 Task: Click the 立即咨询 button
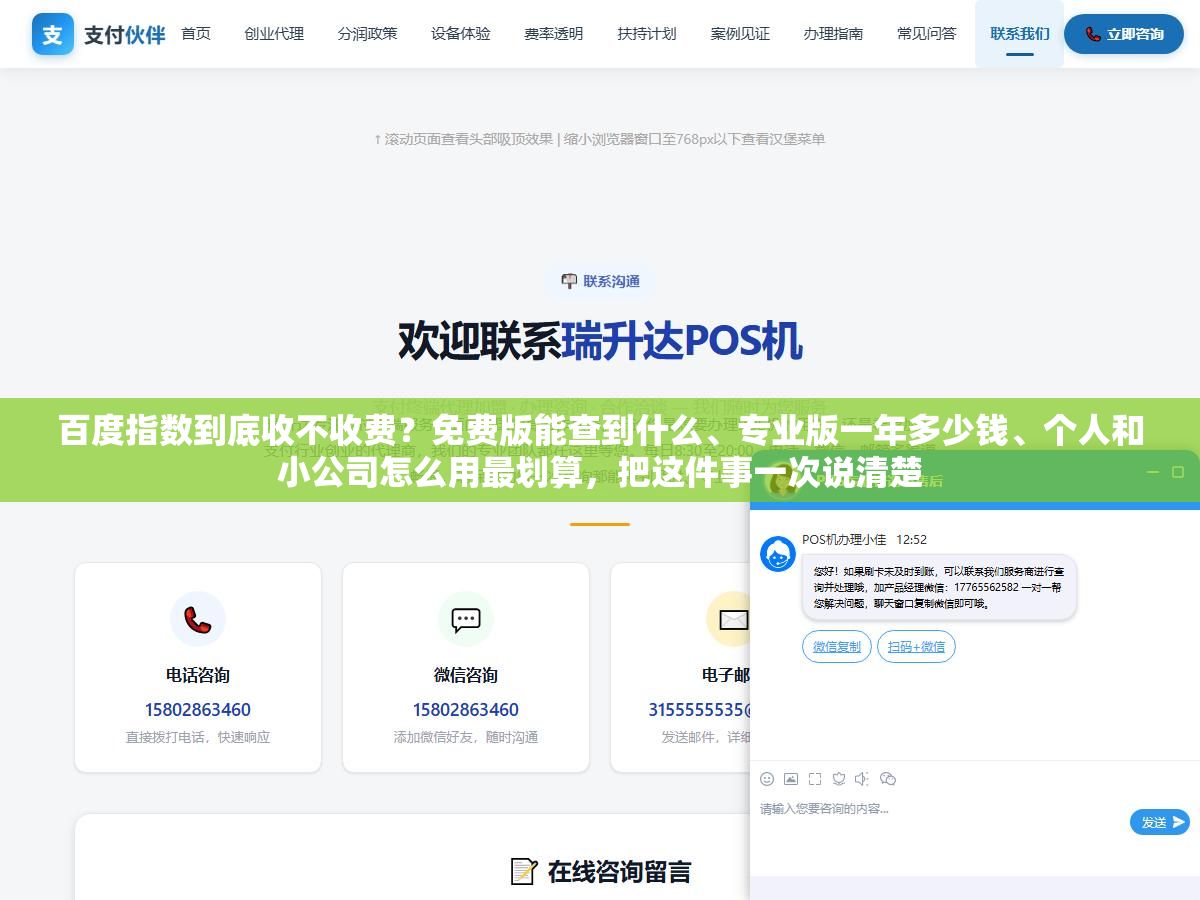click(x=1124, y=34)
